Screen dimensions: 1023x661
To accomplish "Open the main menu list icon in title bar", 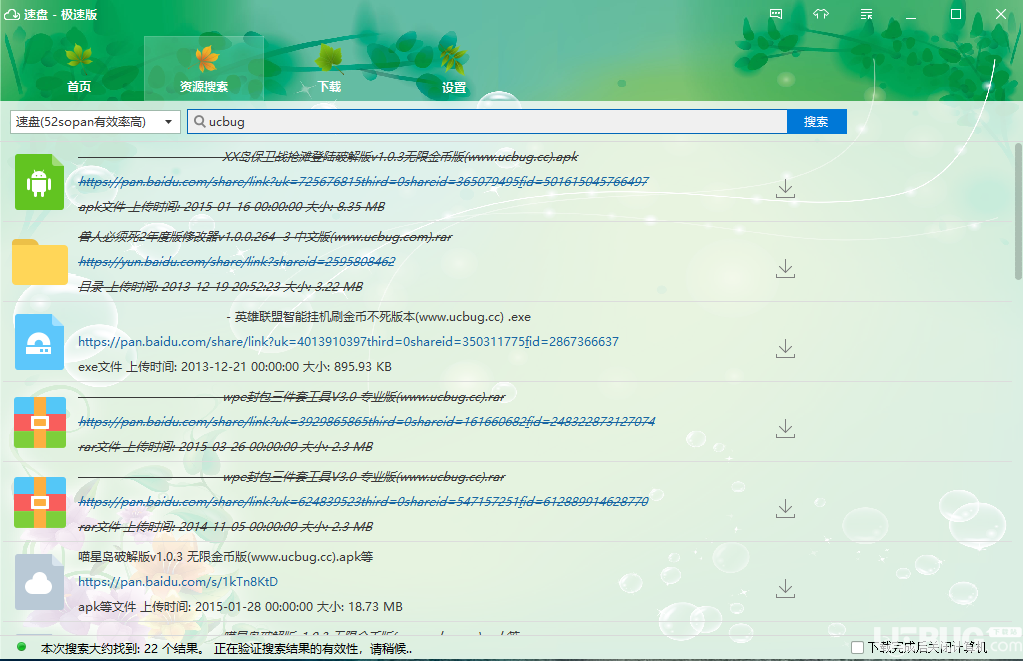I will [866, 14].
